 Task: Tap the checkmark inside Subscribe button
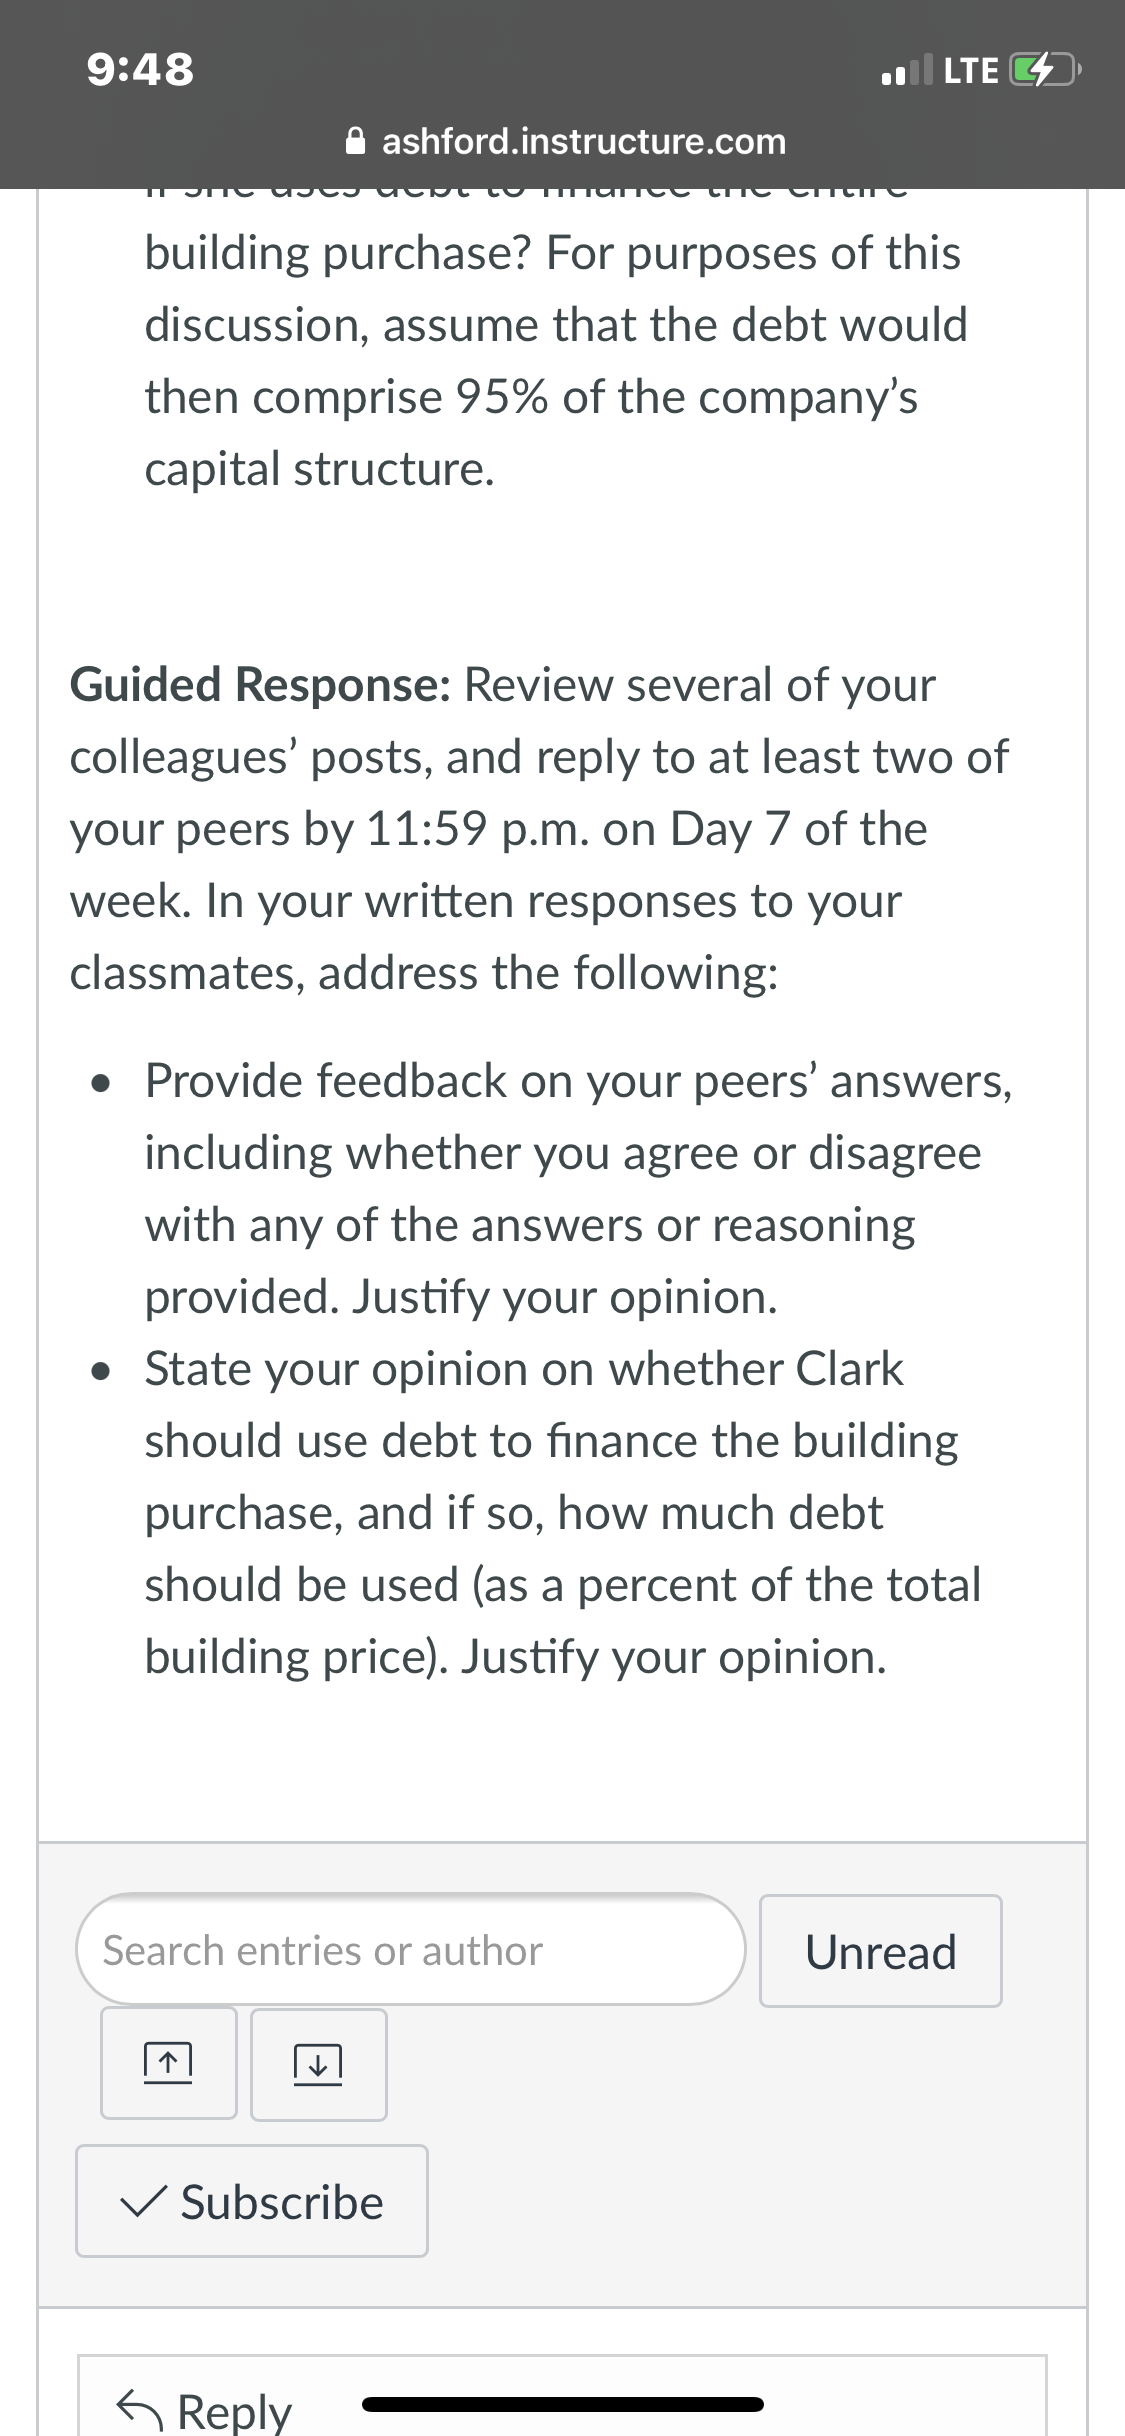click(142, 2202)
